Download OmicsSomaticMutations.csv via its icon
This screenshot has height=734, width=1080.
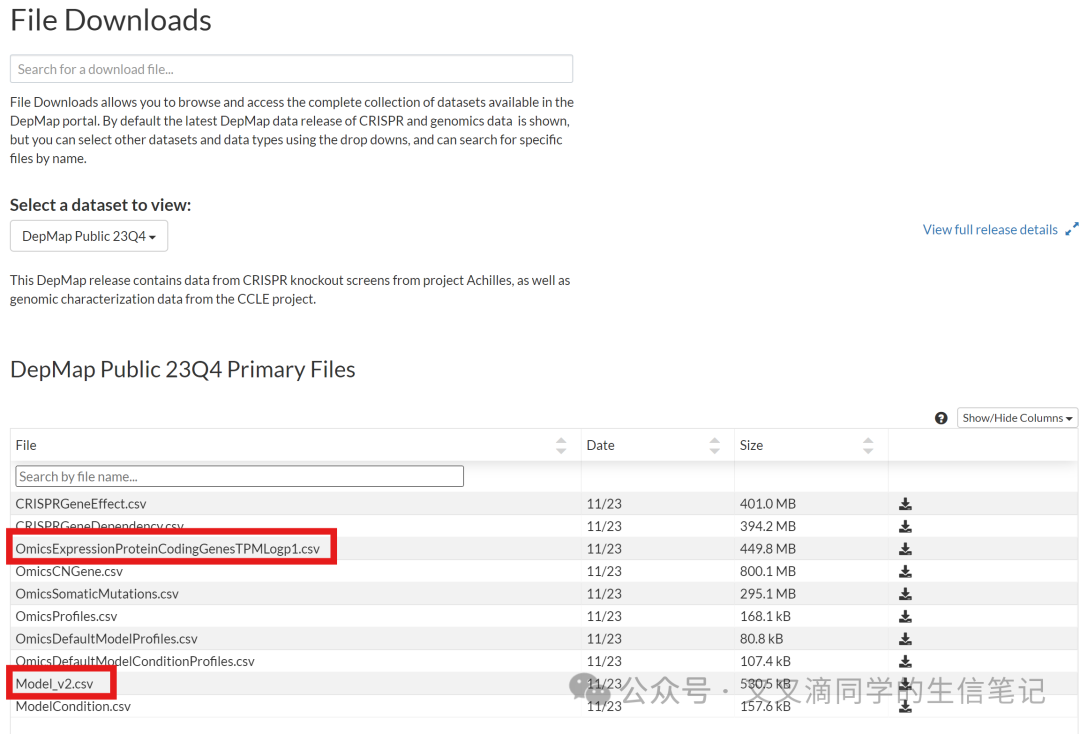tap(905, 594)
